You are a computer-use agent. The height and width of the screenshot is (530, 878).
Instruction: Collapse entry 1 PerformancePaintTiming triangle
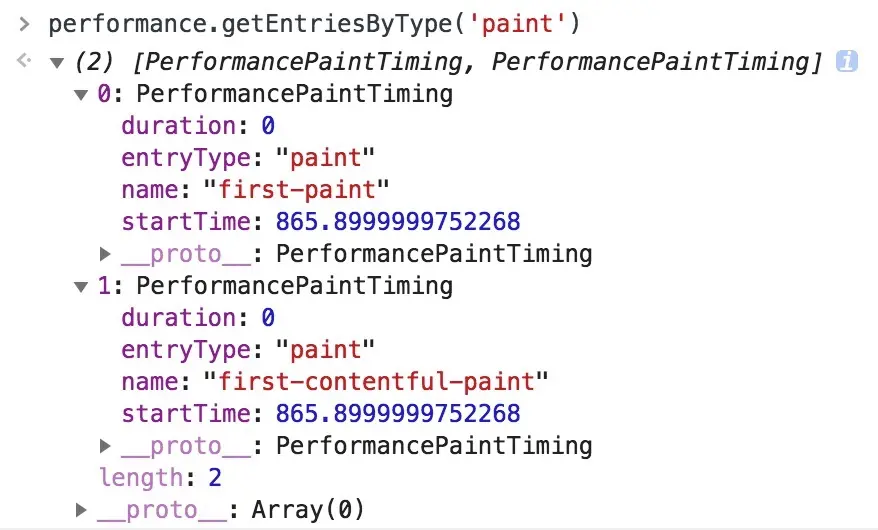(81, 287)
